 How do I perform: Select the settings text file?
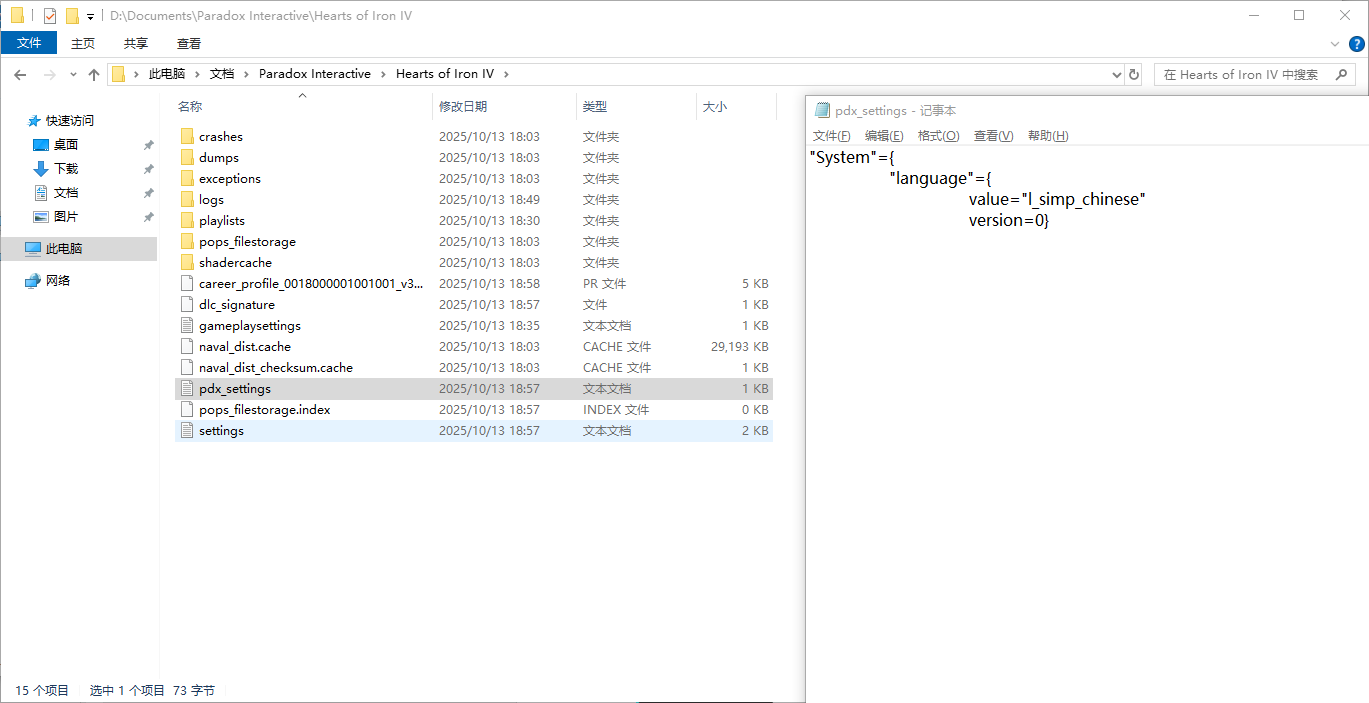click(221, 431)
